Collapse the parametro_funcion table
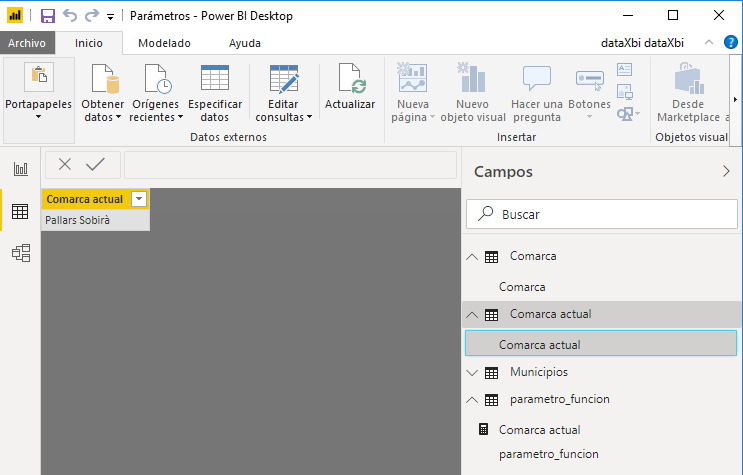This screenshot has height=475, width=743. point(472,399)
